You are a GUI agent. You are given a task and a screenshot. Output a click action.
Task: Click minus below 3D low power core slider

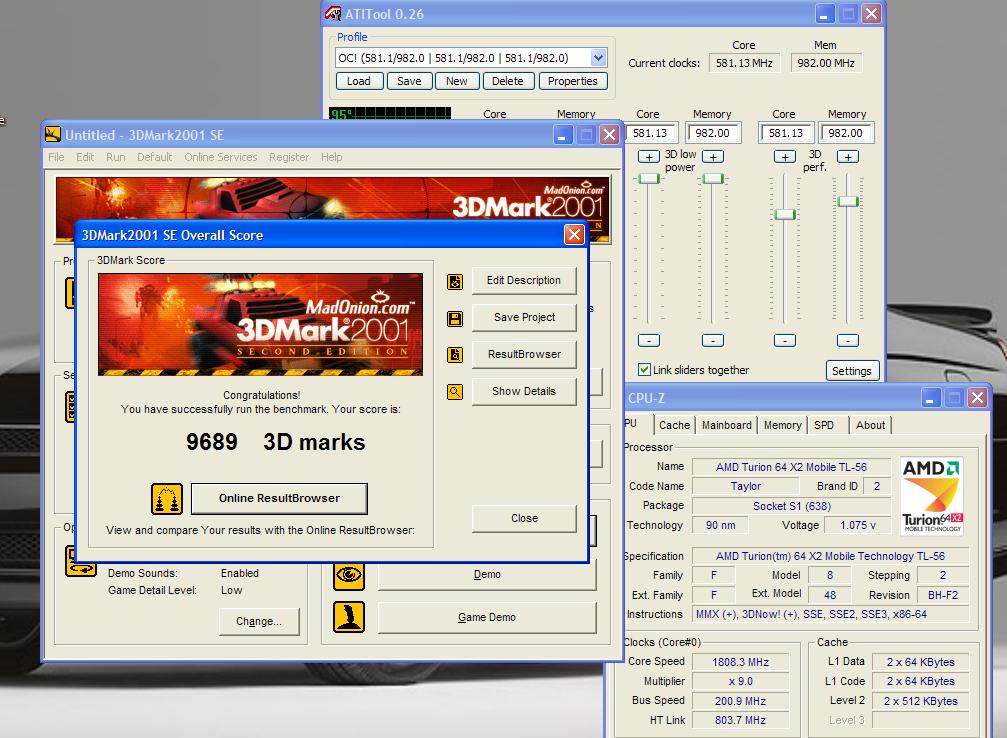(x=649, y=340)
